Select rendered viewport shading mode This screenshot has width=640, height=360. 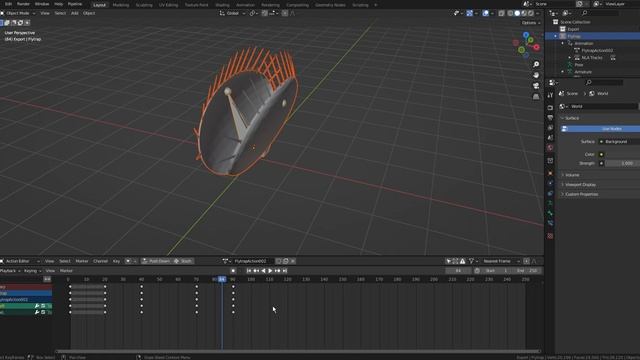pyautogui.click(x=531, y=13)
